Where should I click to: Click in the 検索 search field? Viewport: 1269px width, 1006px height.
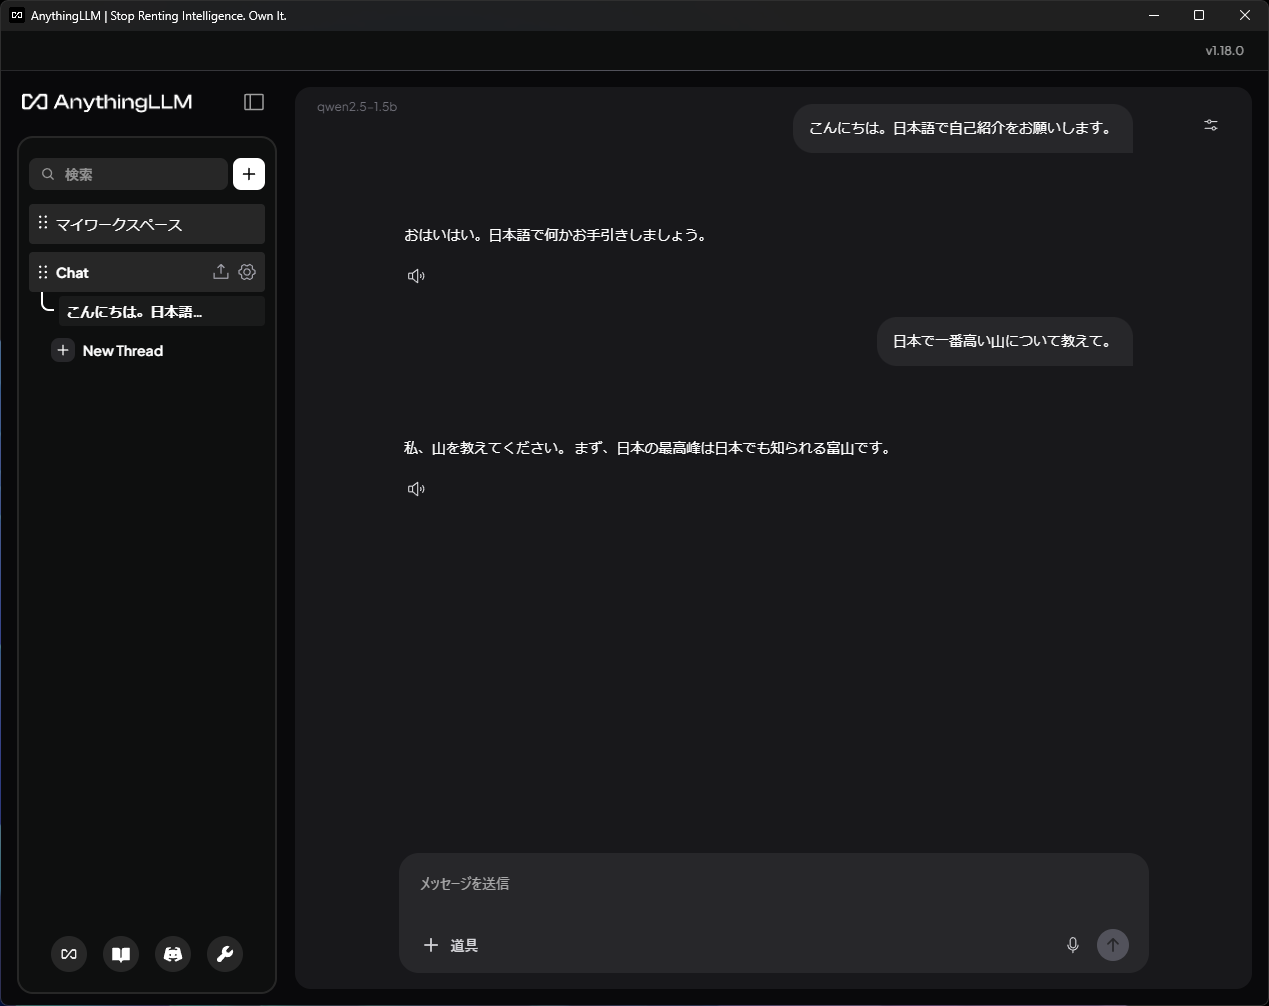coord(129,174)
